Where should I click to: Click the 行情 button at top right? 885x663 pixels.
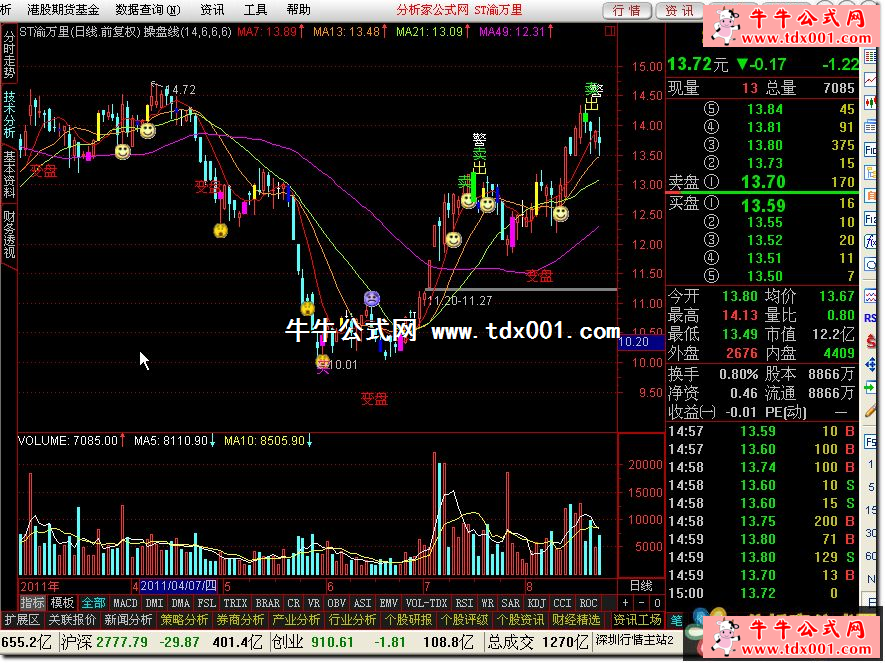coord(627,11)
